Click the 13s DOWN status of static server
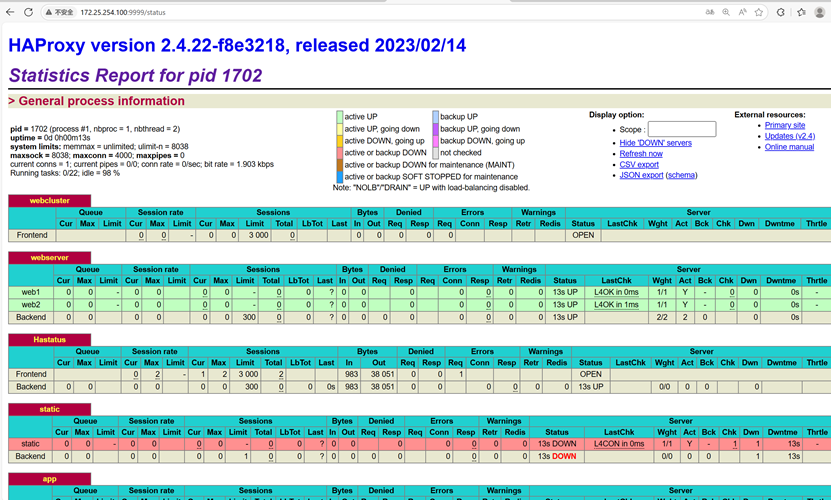Viewport: 831px width, 500px height. (557, 444)
